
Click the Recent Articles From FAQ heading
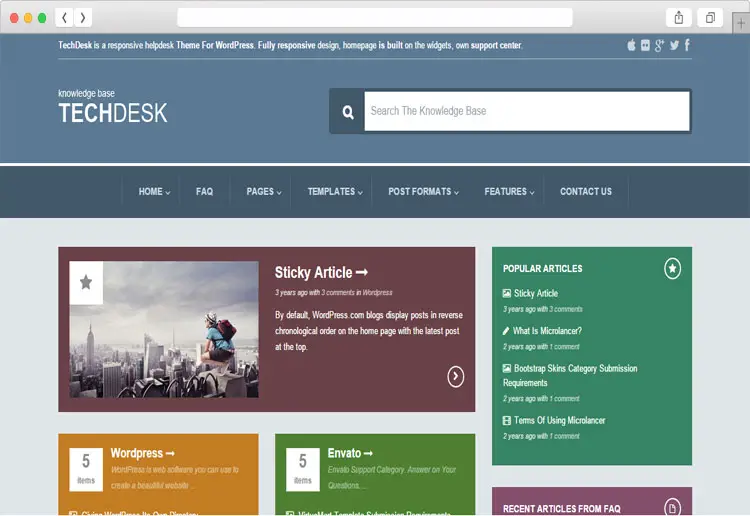pos(562,509)
